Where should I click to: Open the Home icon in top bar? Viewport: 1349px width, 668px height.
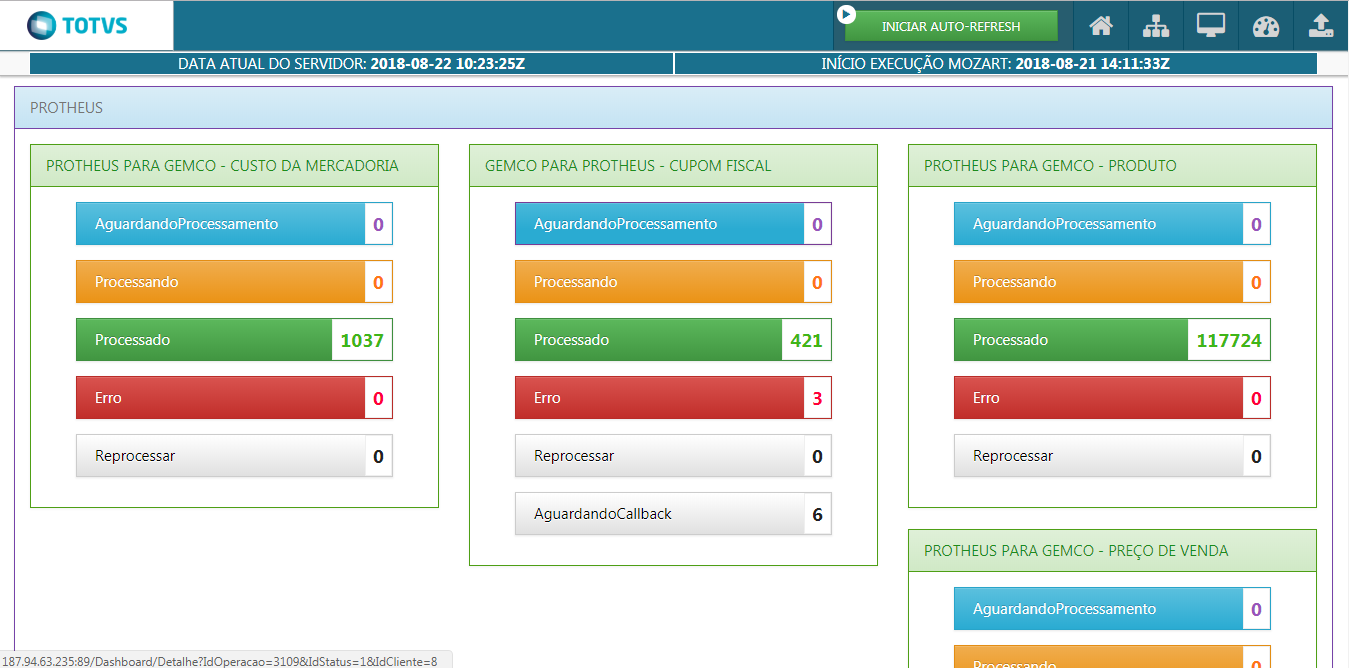click(x=1101, y=26)
